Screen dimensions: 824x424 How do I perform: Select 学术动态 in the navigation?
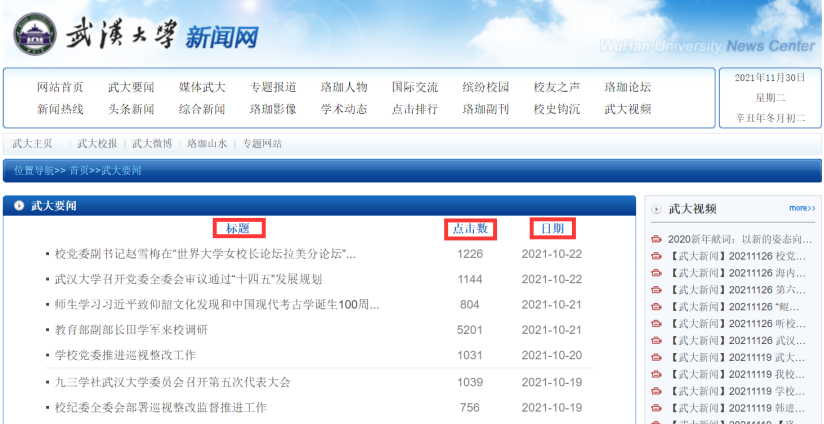click(x=344, y=109)
